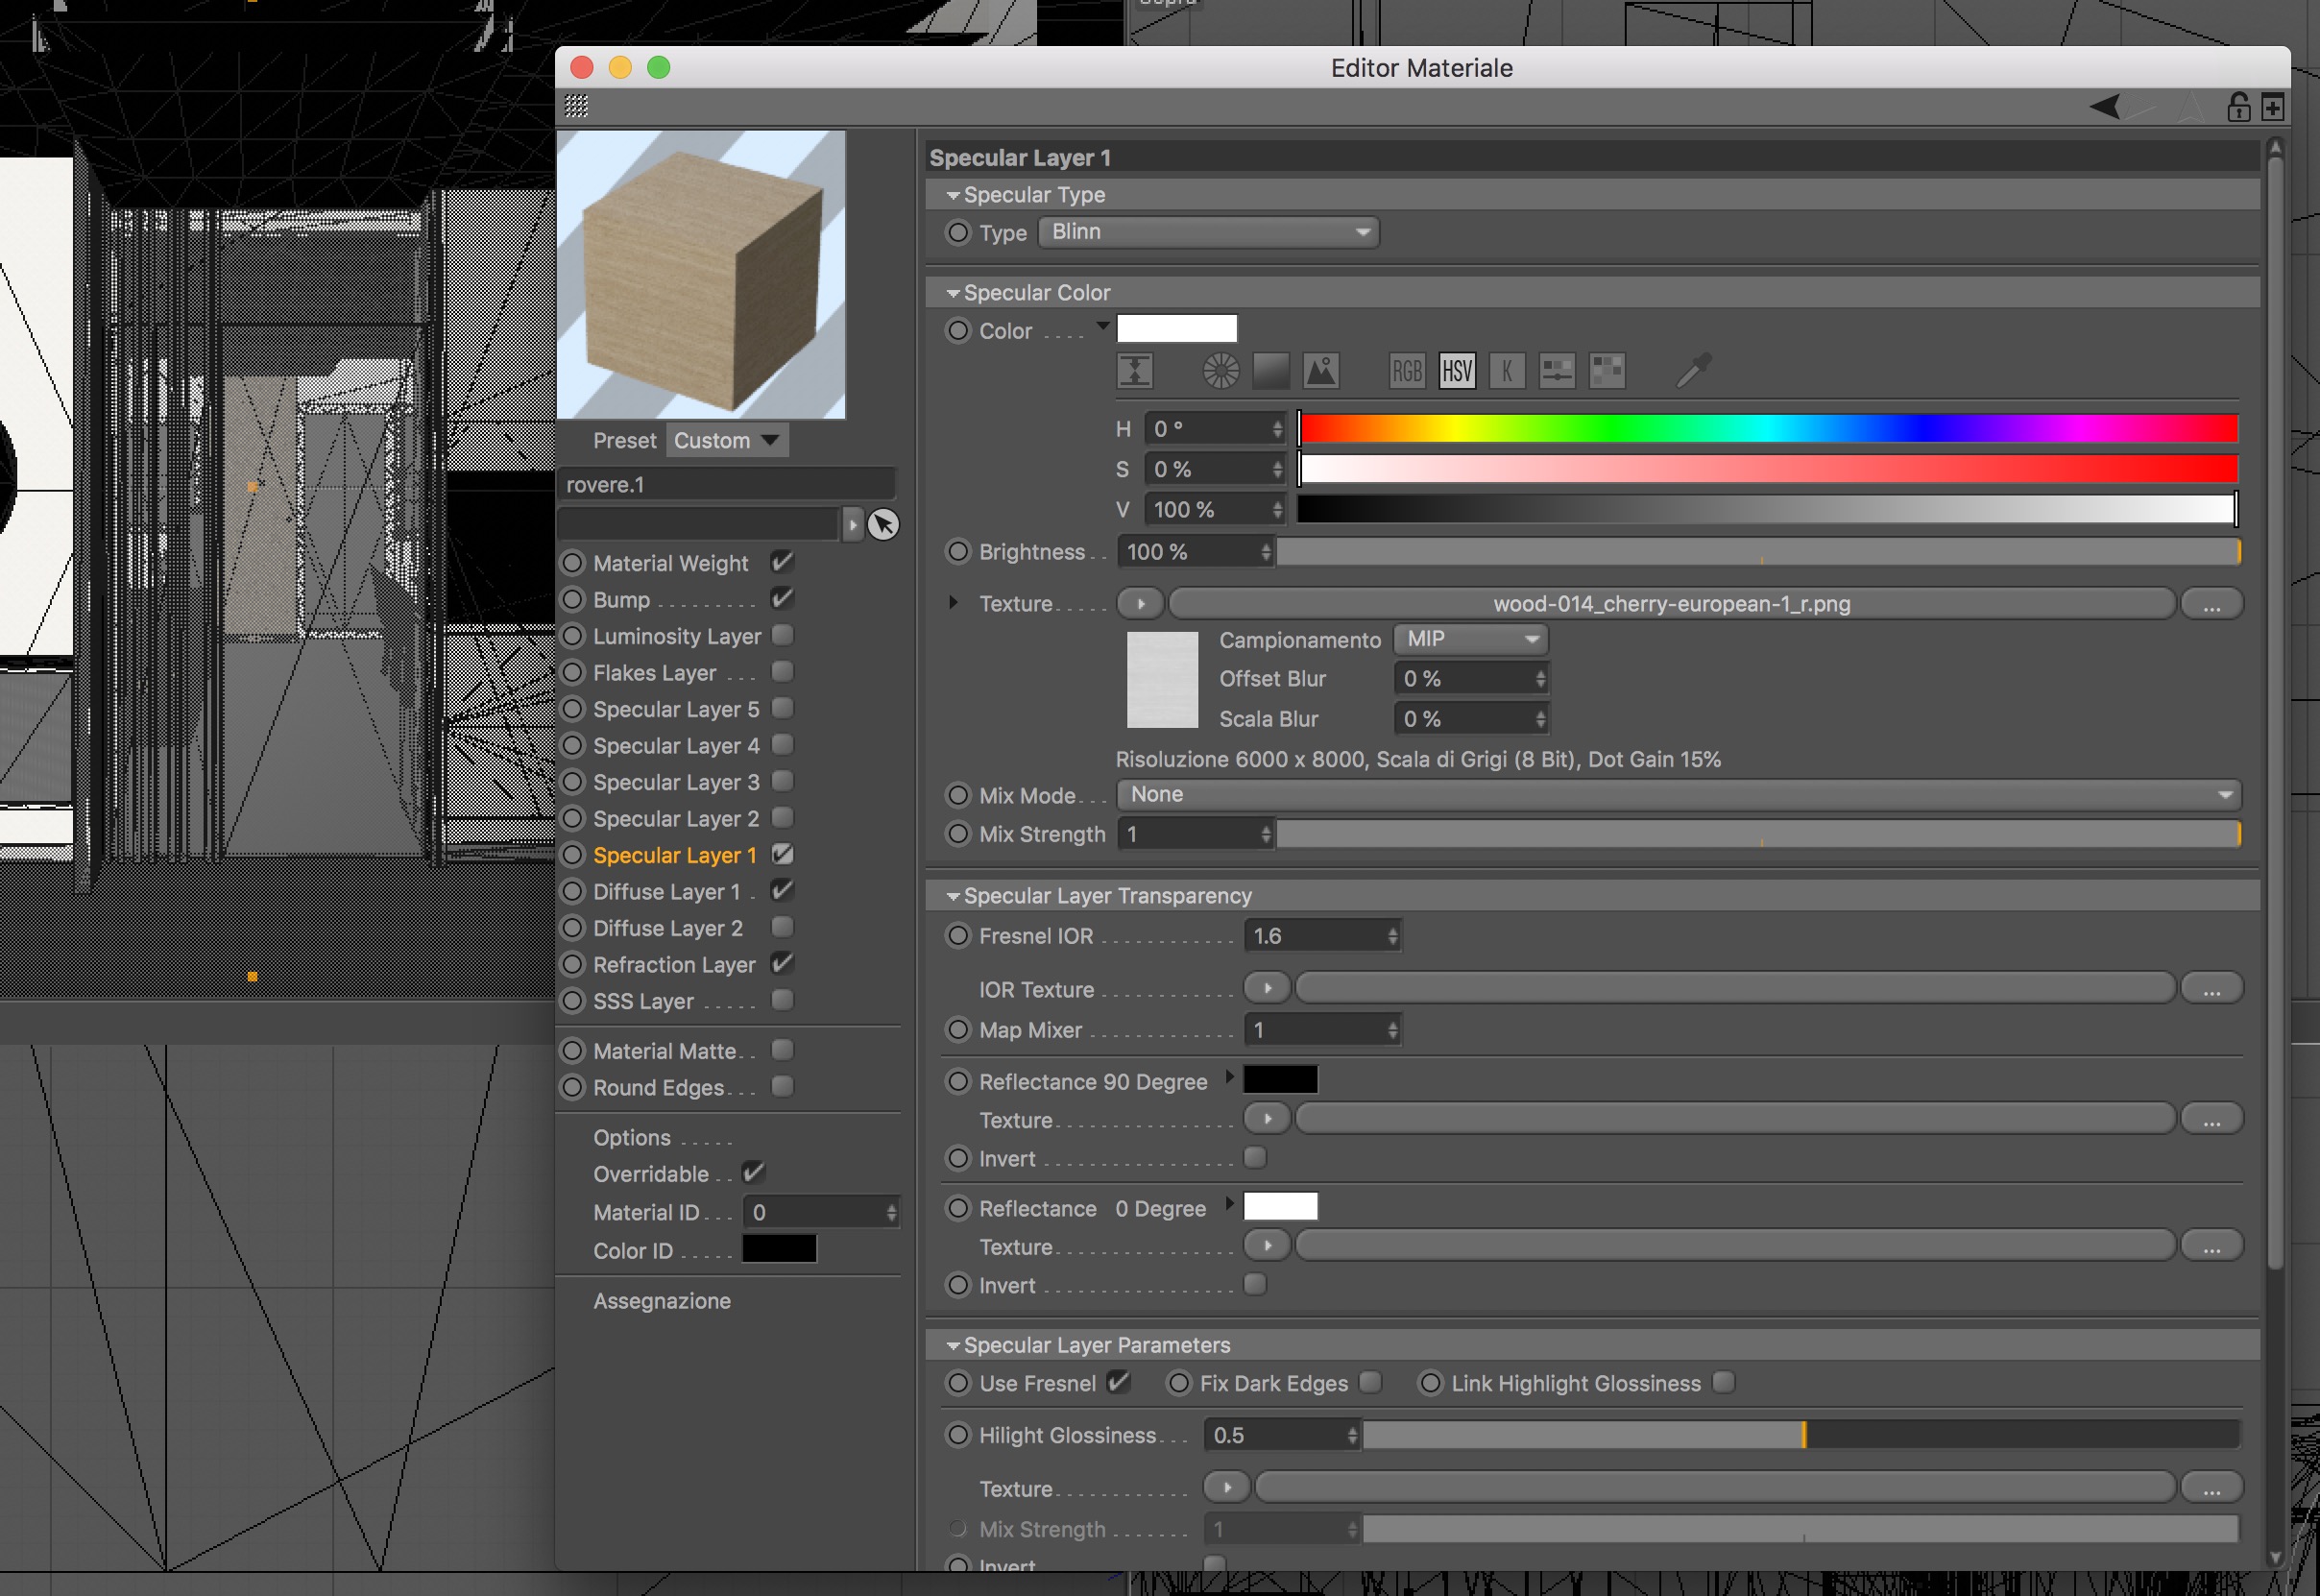Select the Kelvin (K) color mode icon
The width and height of the screenshot is (2320, 1596).
click(x=1506, y=371)
